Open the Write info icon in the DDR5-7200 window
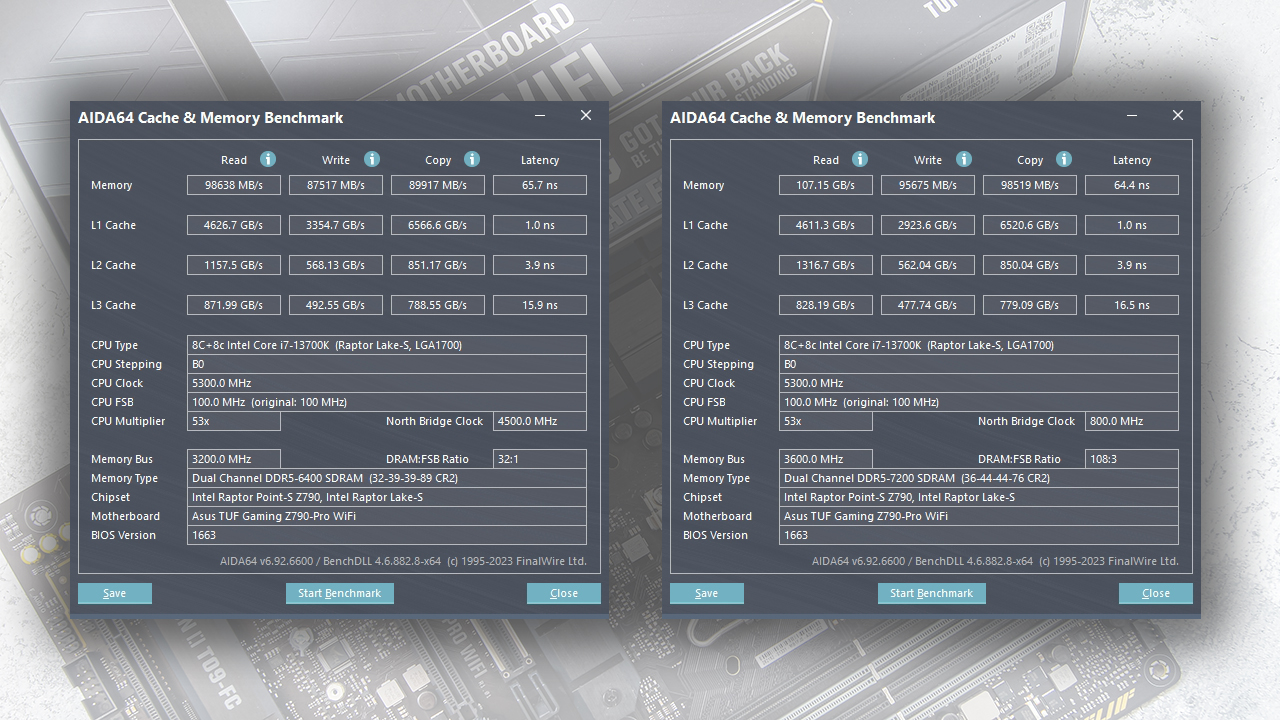 [x=963, y=159]
